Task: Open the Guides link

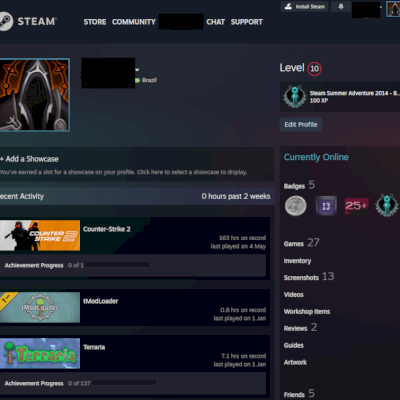Action: (293, 345)
